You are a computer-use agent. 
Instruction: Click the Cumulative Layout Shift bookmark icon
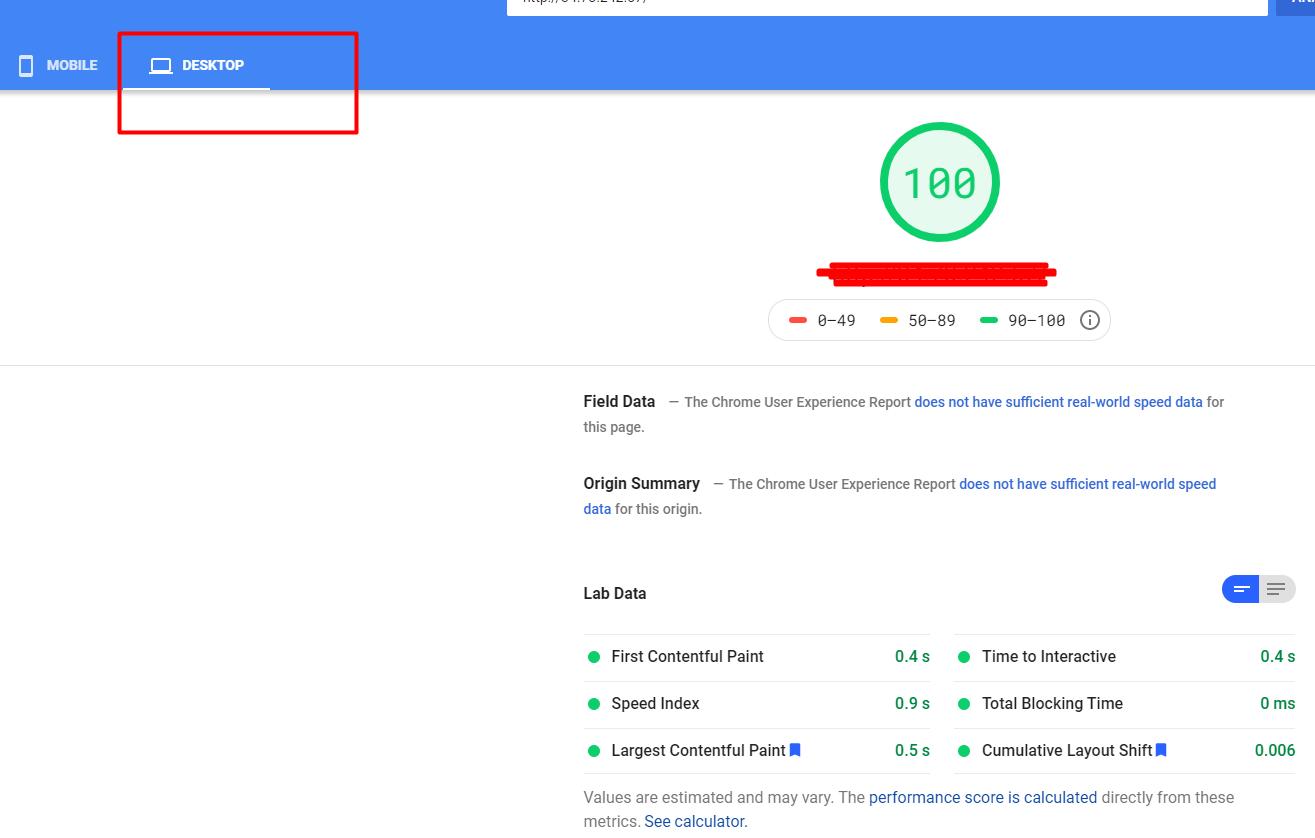[x=1161, y=750]
